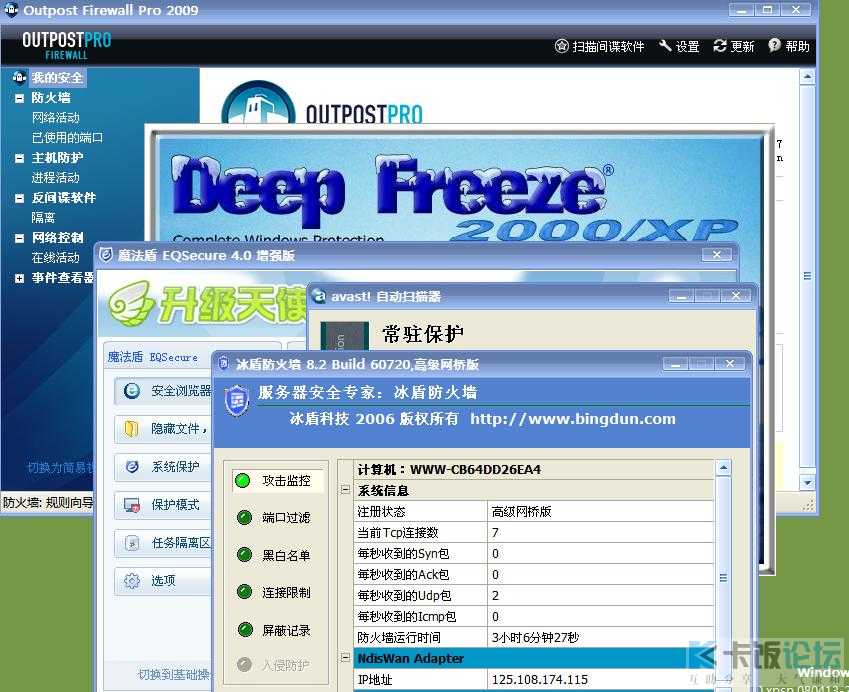Screen dimensions: 849x692
Task: Click the 当前Tcp连接数 row
Action: [x=535, y=533]
